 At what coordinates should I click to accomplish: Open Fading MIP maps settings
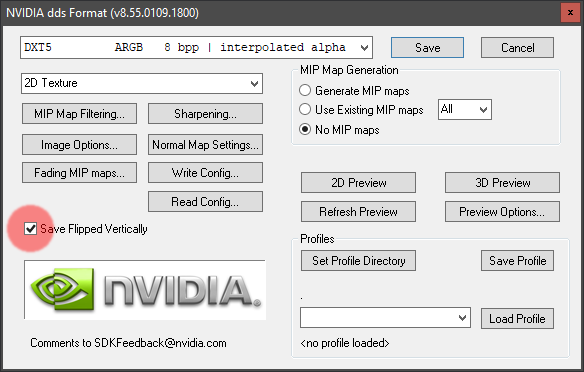point(79,172)
